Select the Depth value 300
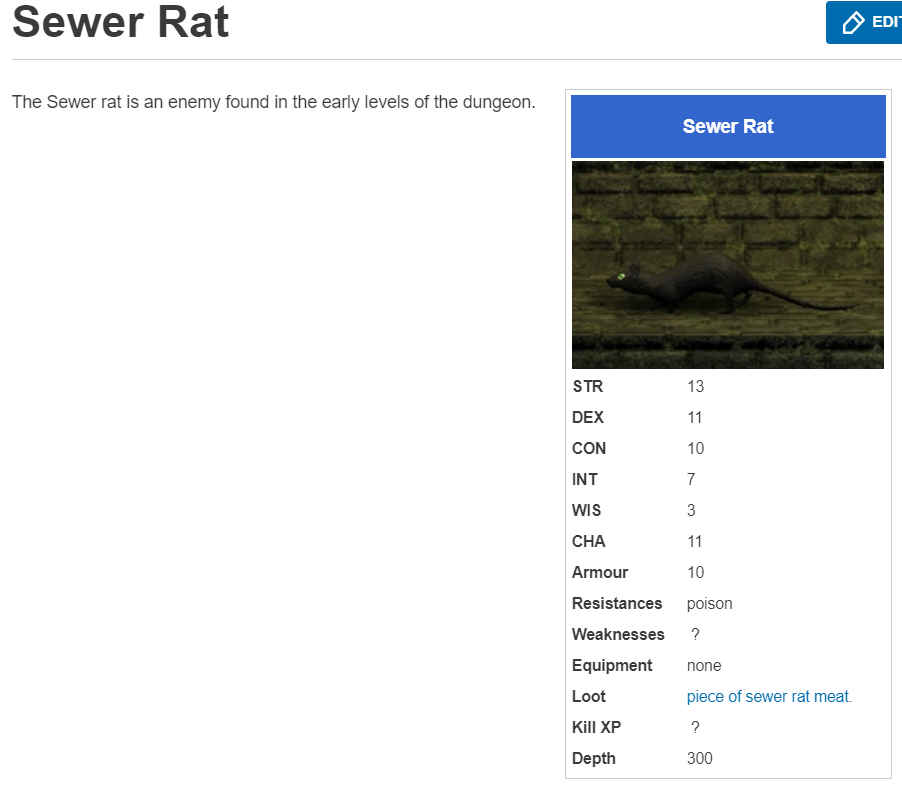 tap(700, 758)
